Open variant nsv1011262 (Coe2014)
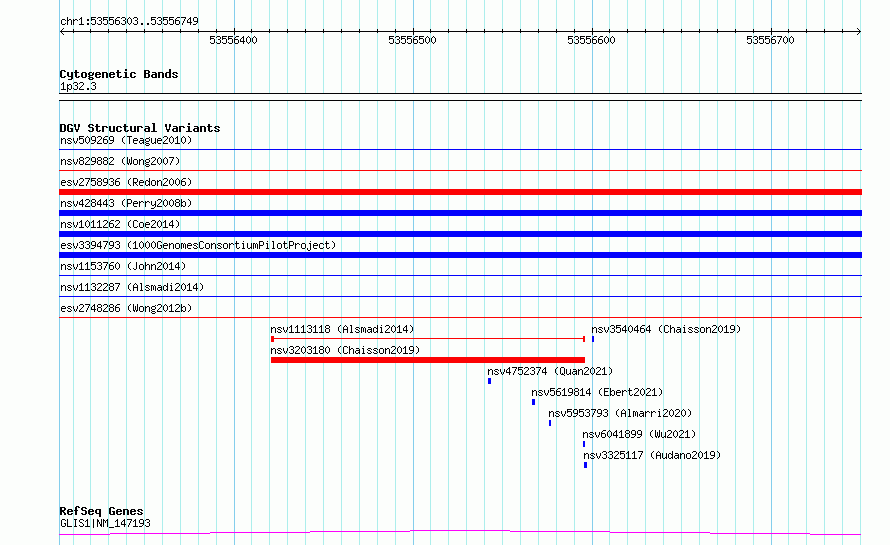 (120, 224)
